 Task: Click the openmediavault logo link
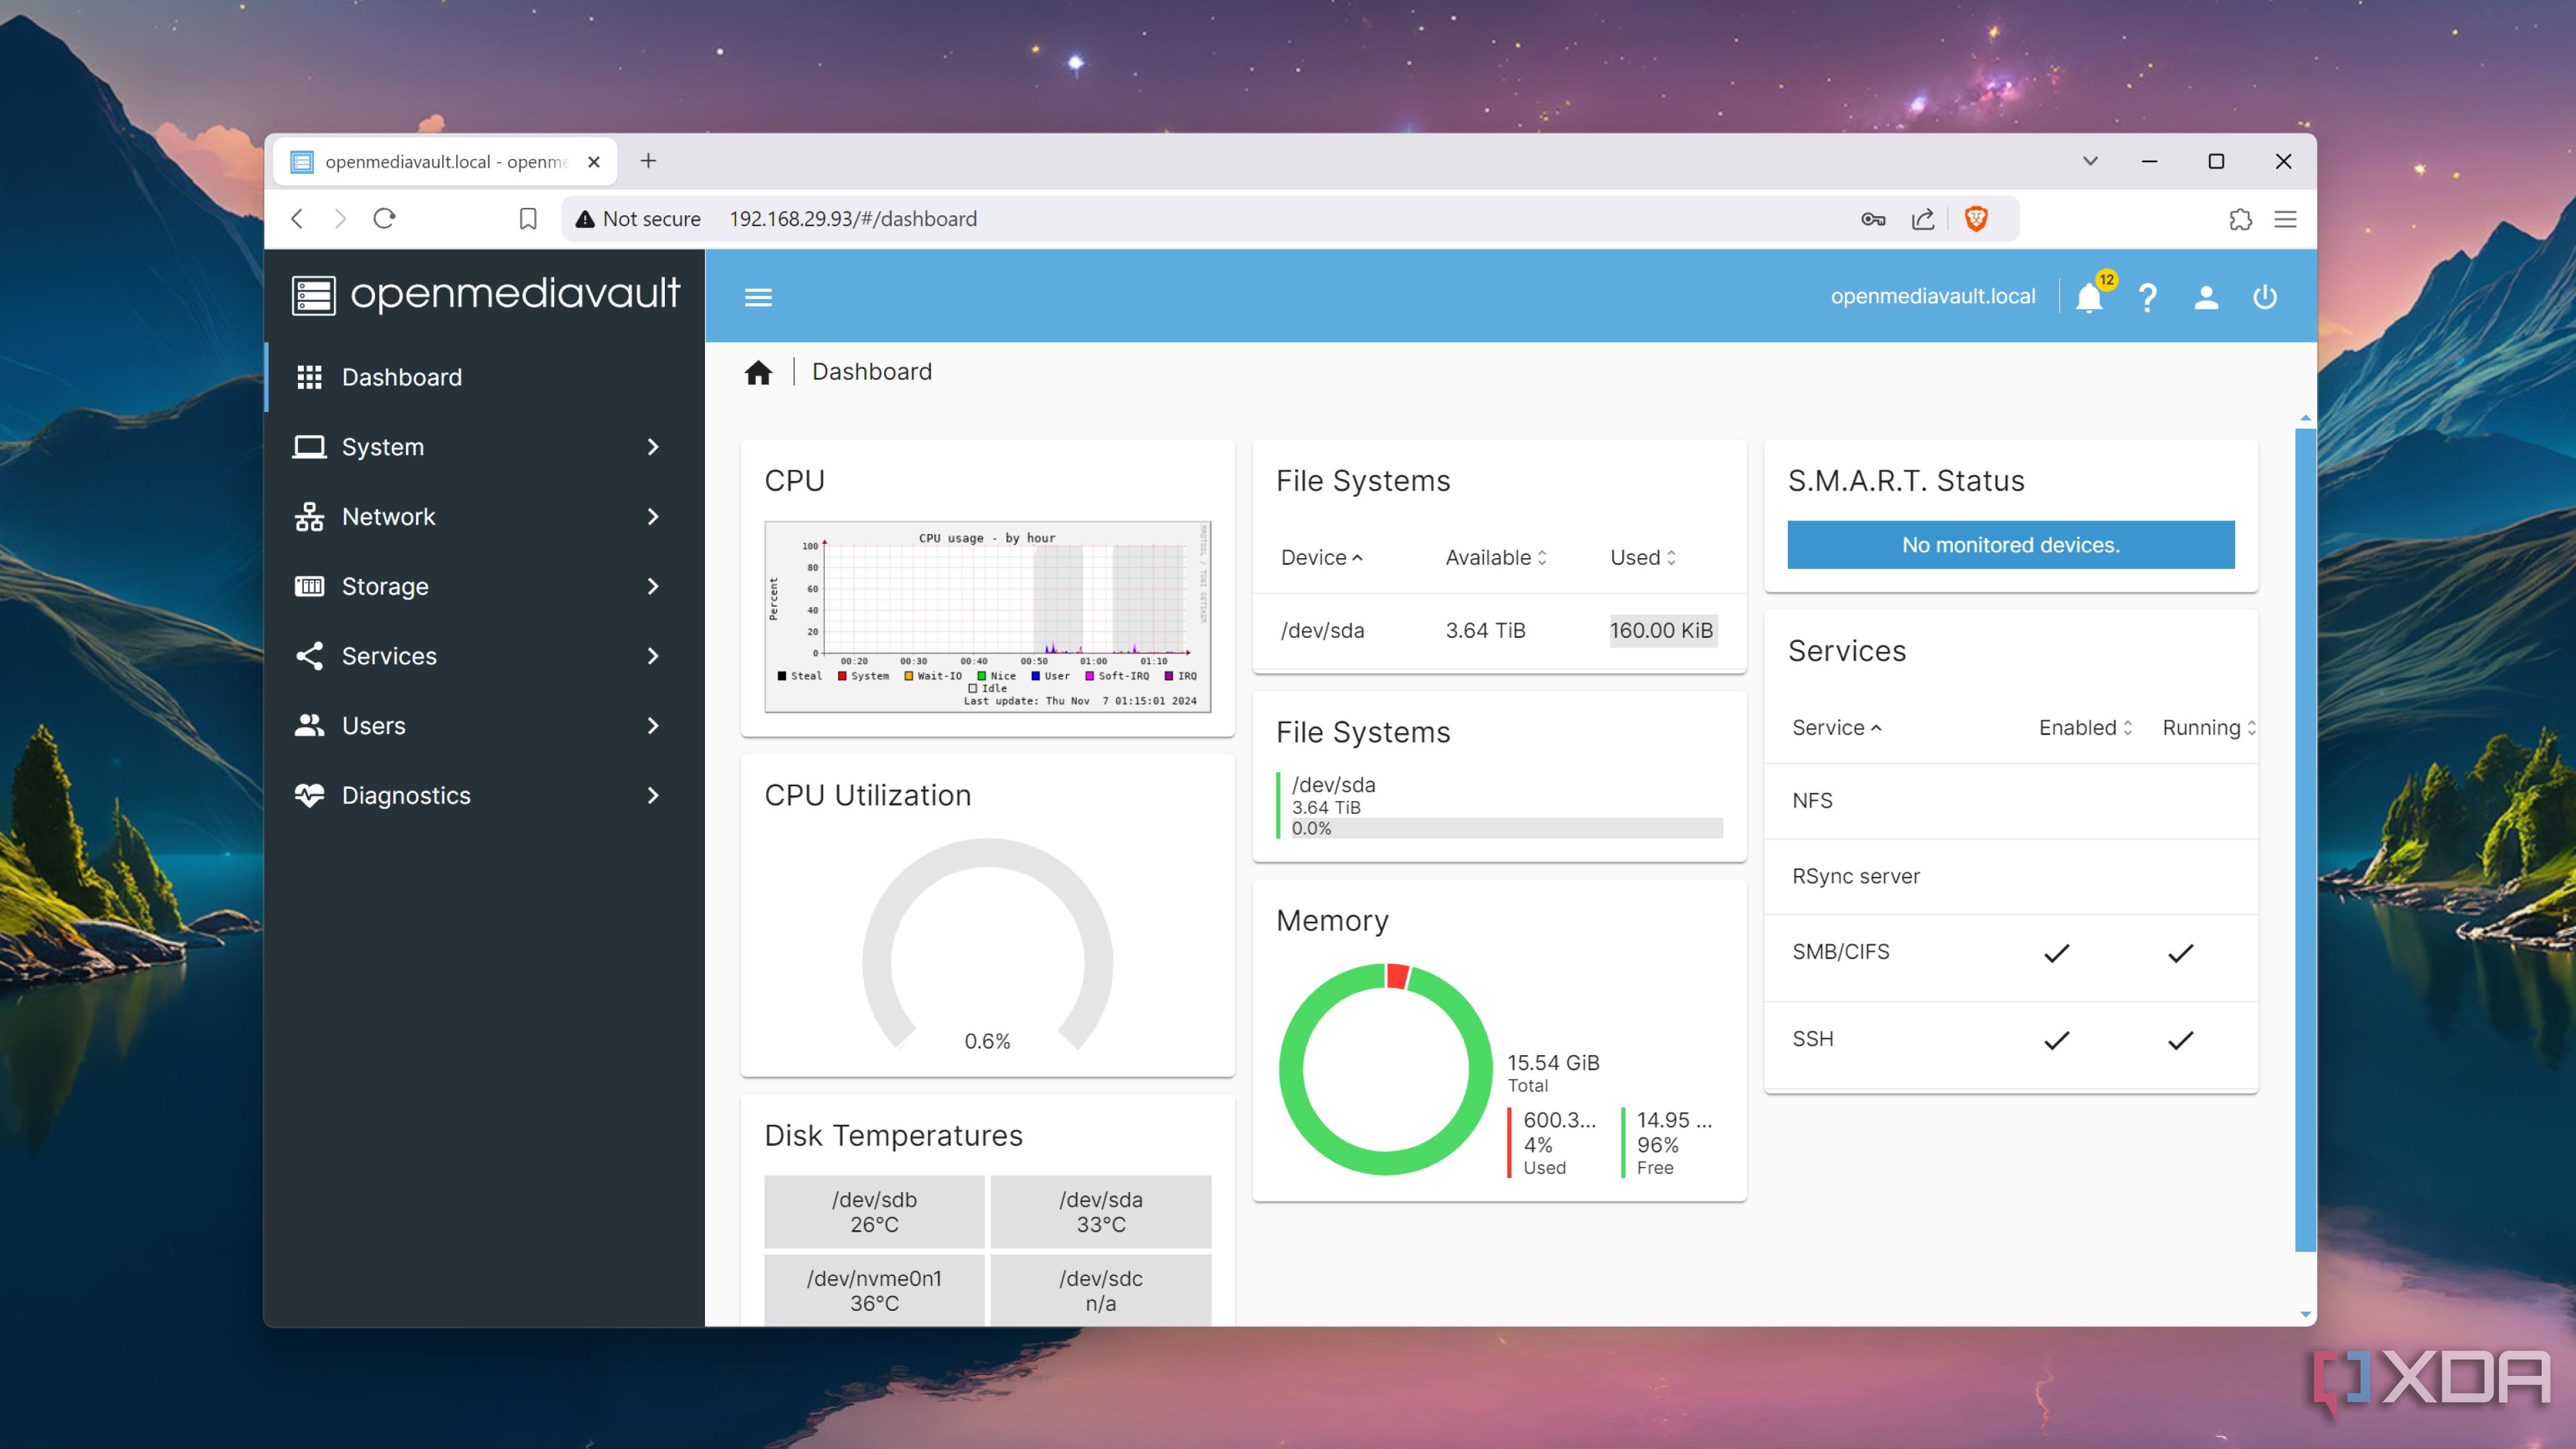[x=486, y=295]
